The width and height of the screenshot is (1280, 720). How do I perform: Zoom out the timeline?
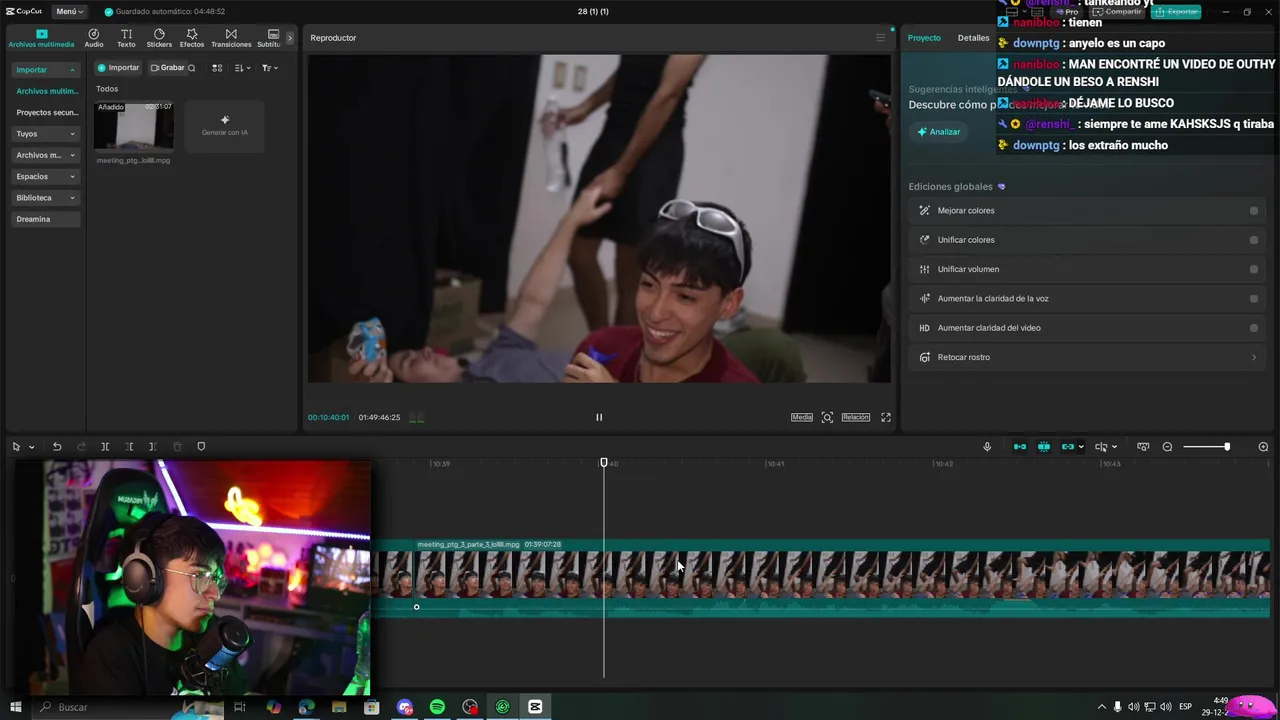click(x=1167, y=447)
